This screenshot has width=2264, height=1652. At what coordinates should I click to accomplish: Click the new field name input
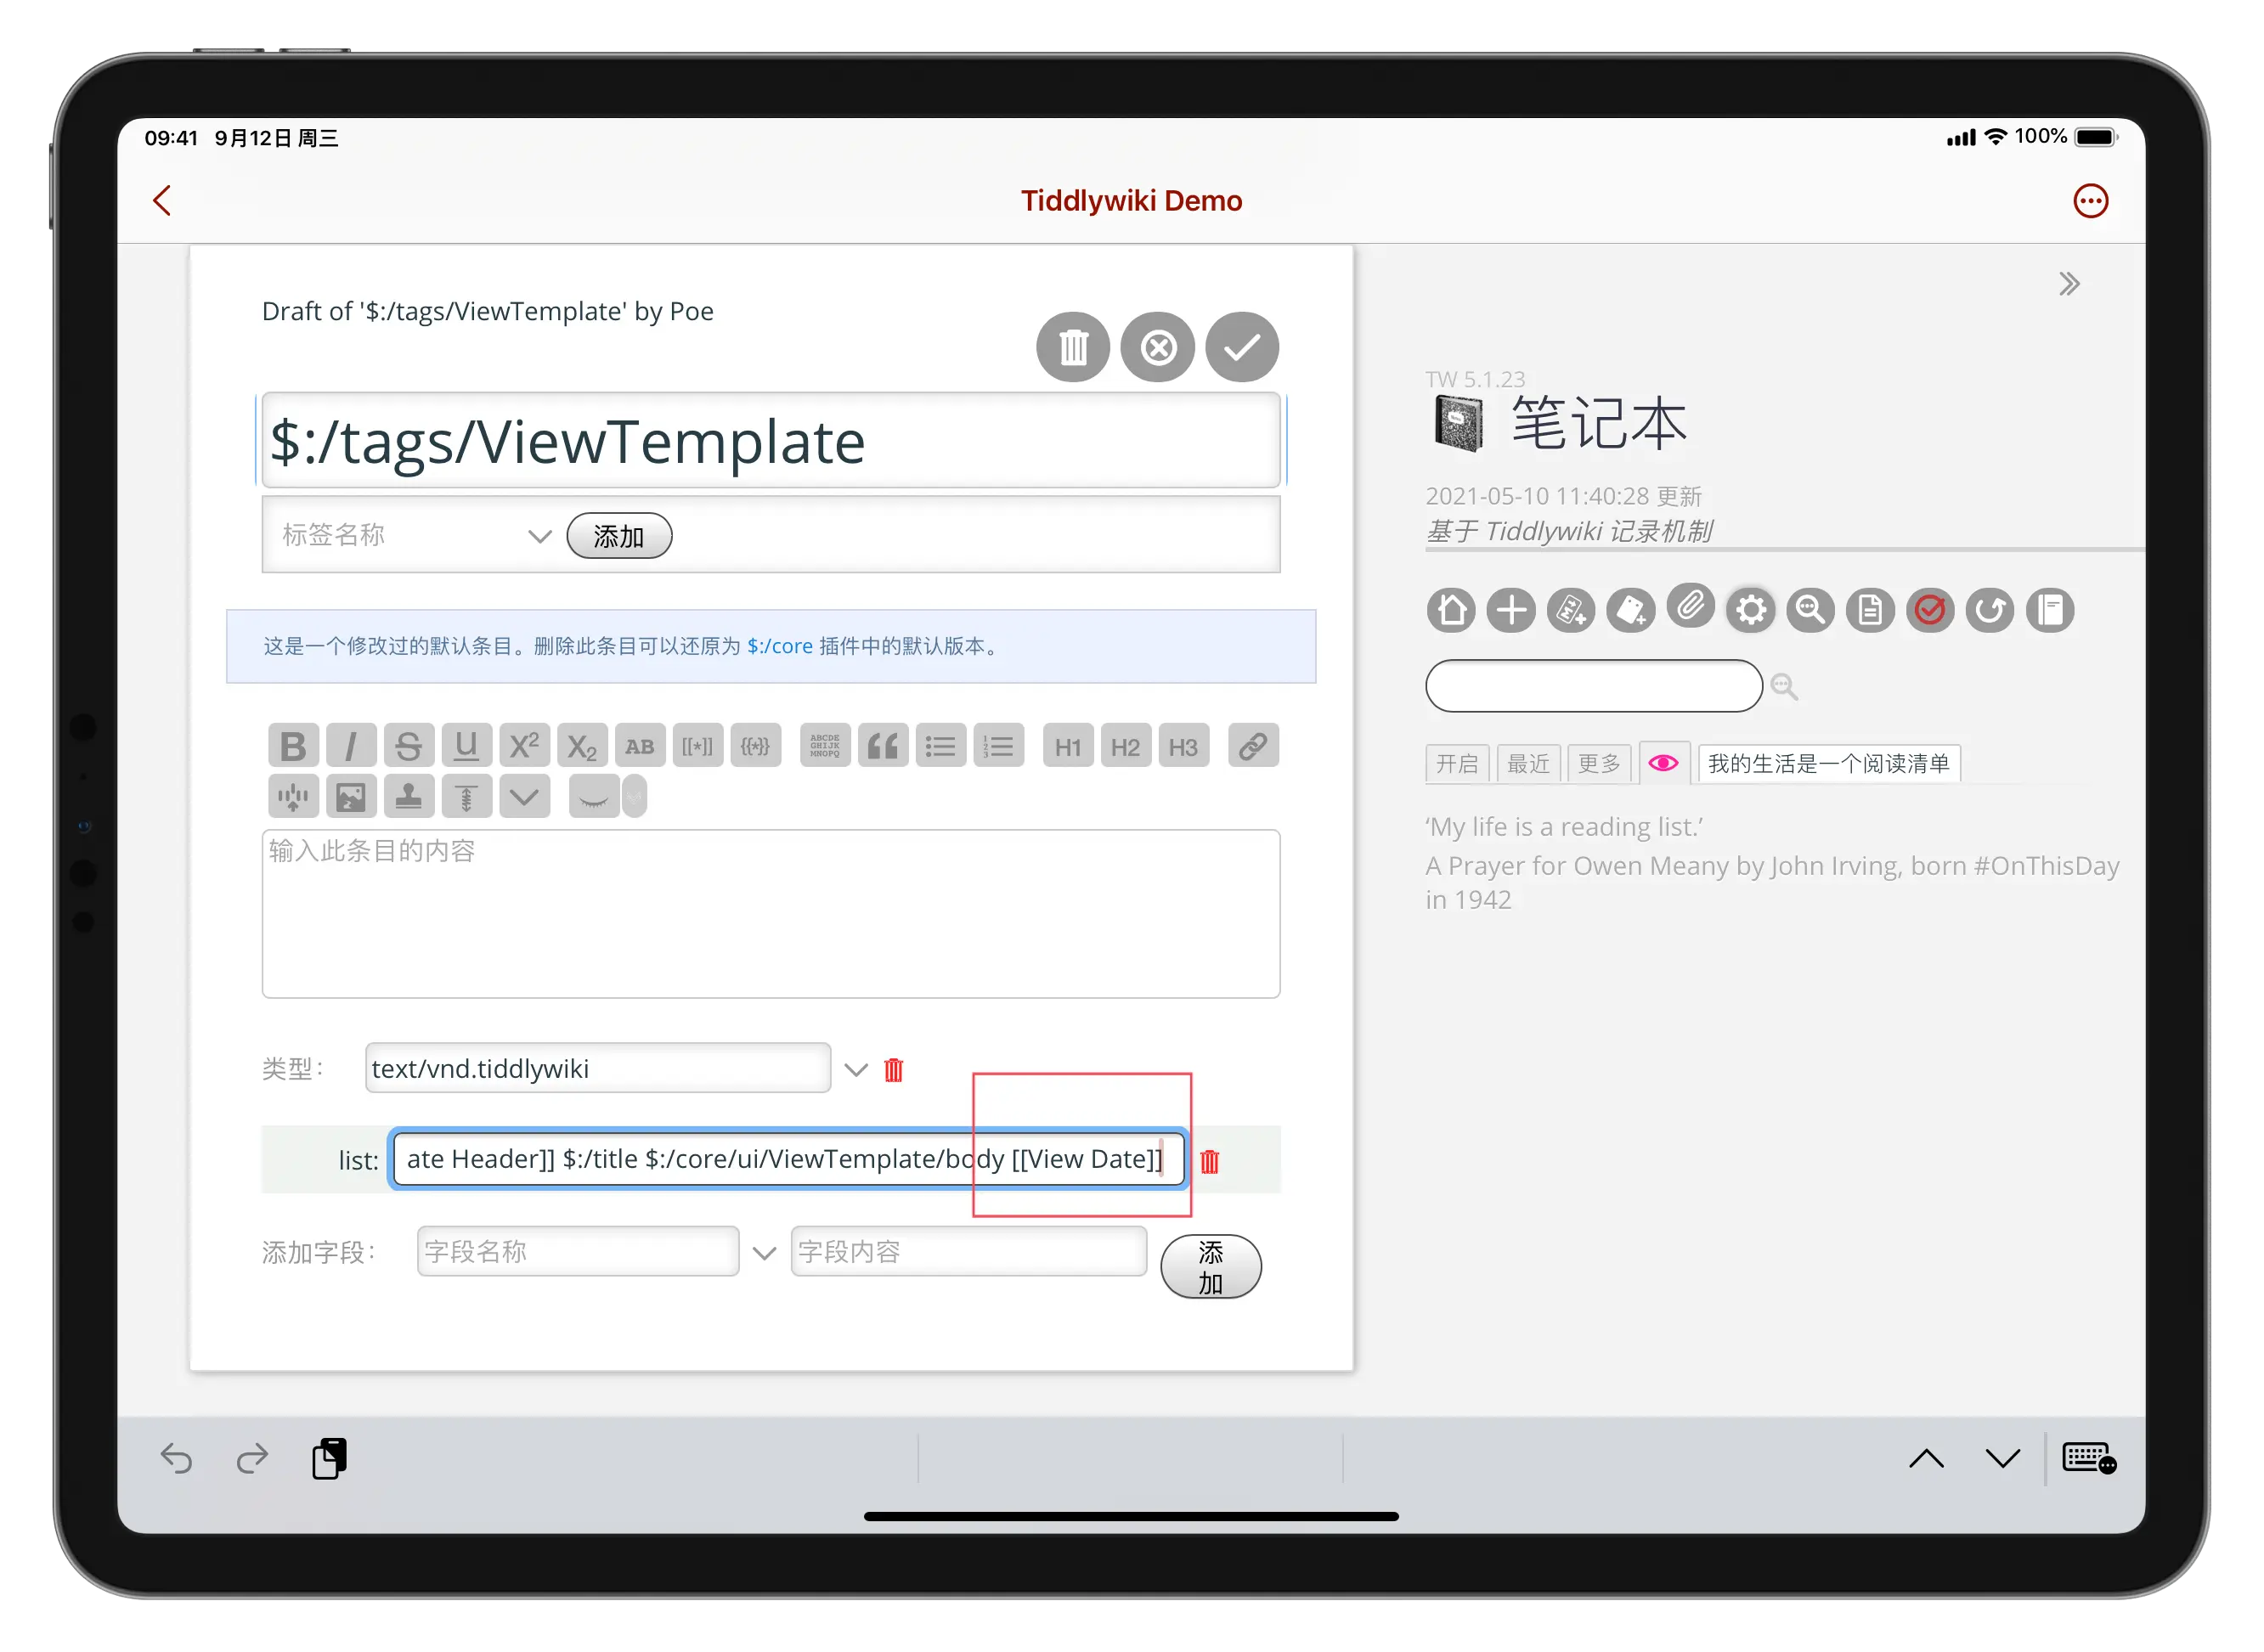[578, 1252]
